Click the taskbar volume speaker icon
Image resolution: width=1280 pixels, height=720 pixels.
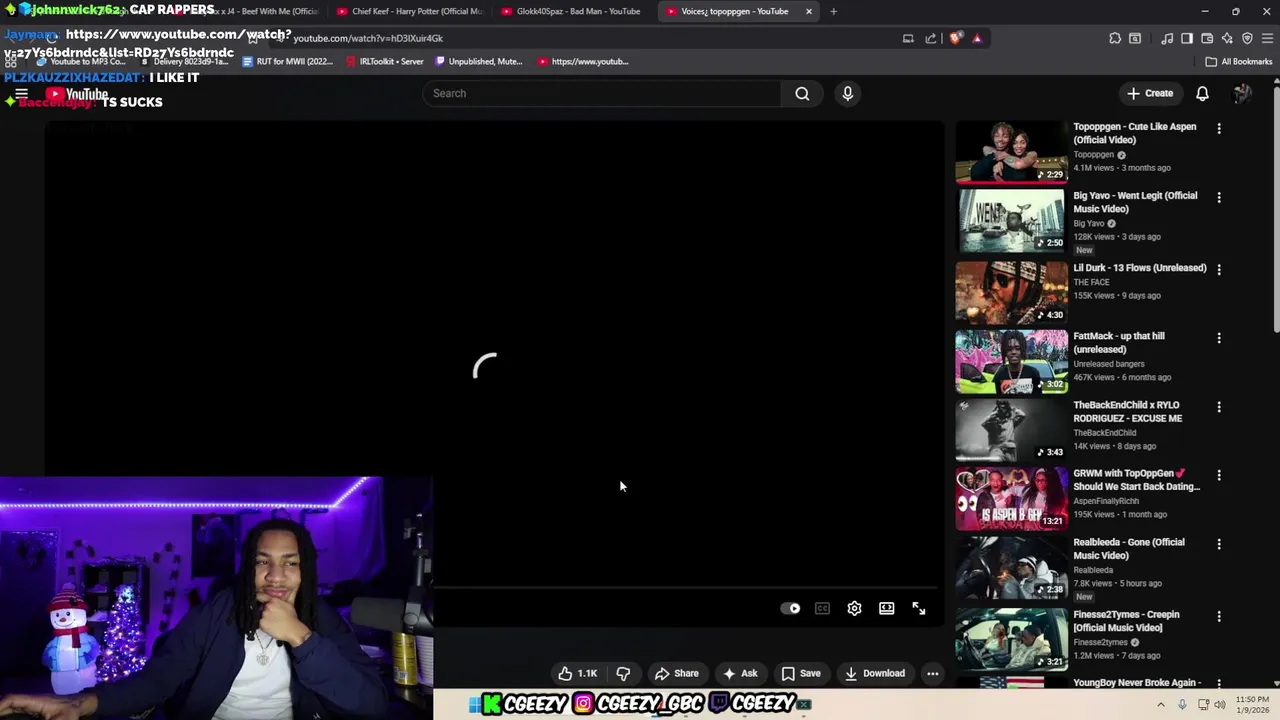(x=1219, y=705)
